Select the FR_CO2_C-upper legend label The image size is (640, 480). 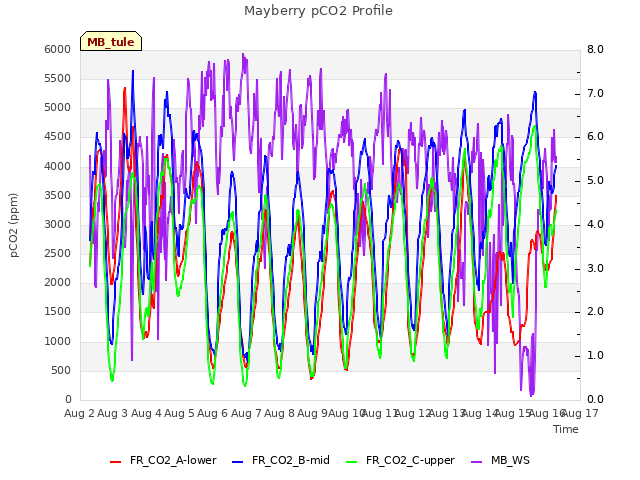coord(410,460)
